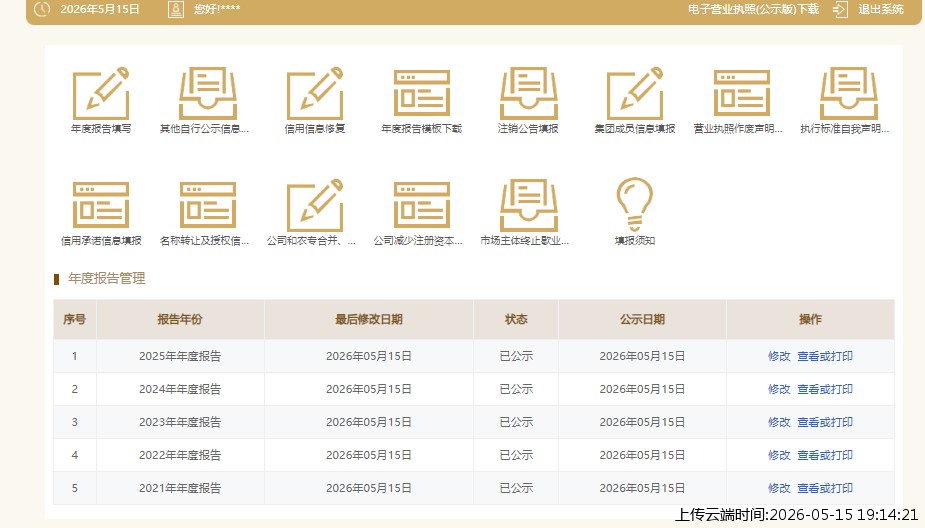Click the 年度报告管理 section heading
925x528 pixels.
pyautogui.click(x=106, y=278)
